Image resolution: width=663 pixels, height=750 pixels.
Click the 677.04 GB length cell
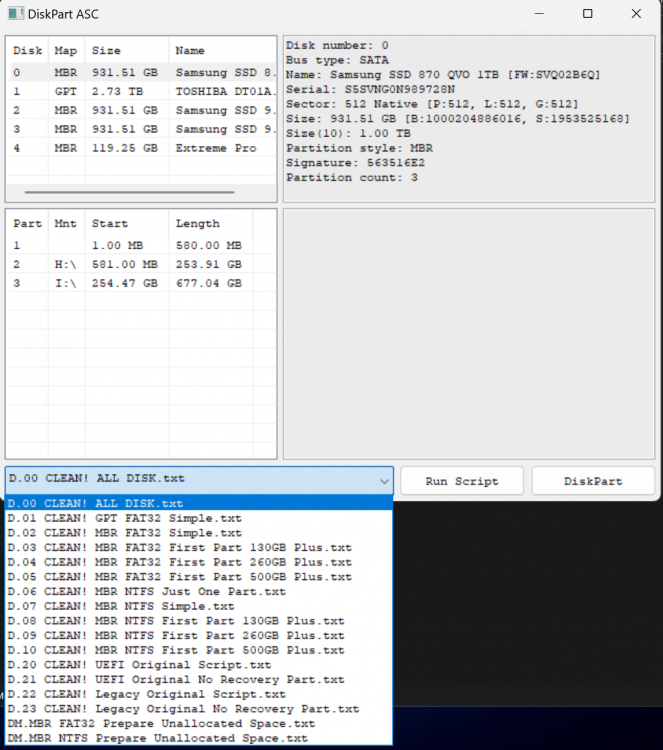(209, 283)
